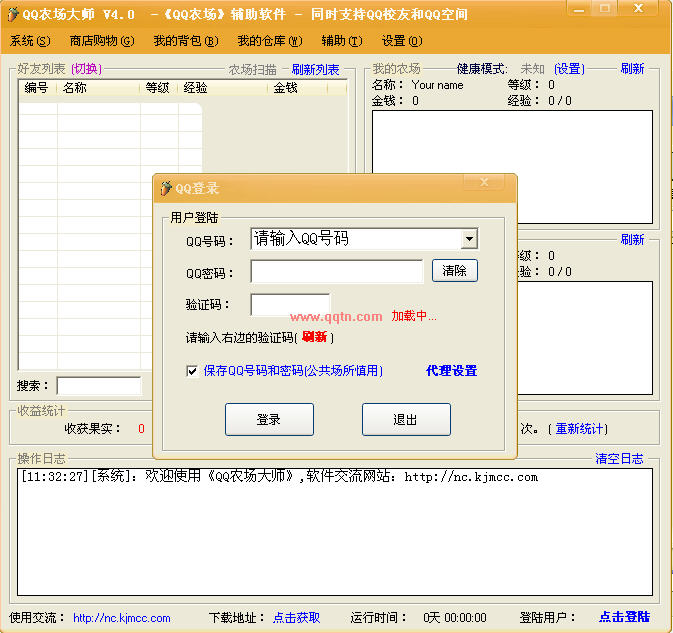Open the 我的背包(B) menu
Image resolution: width=673 pixels, height=633 pixels.
[x=186, y=41]
